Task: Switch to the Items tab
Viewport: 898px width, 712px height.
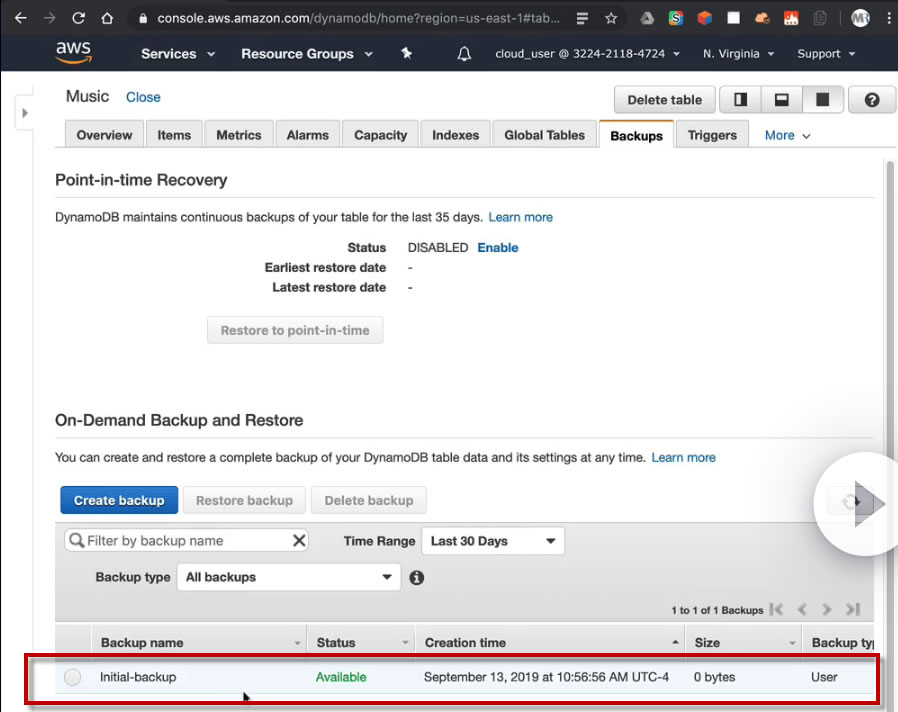Action: 174,135
